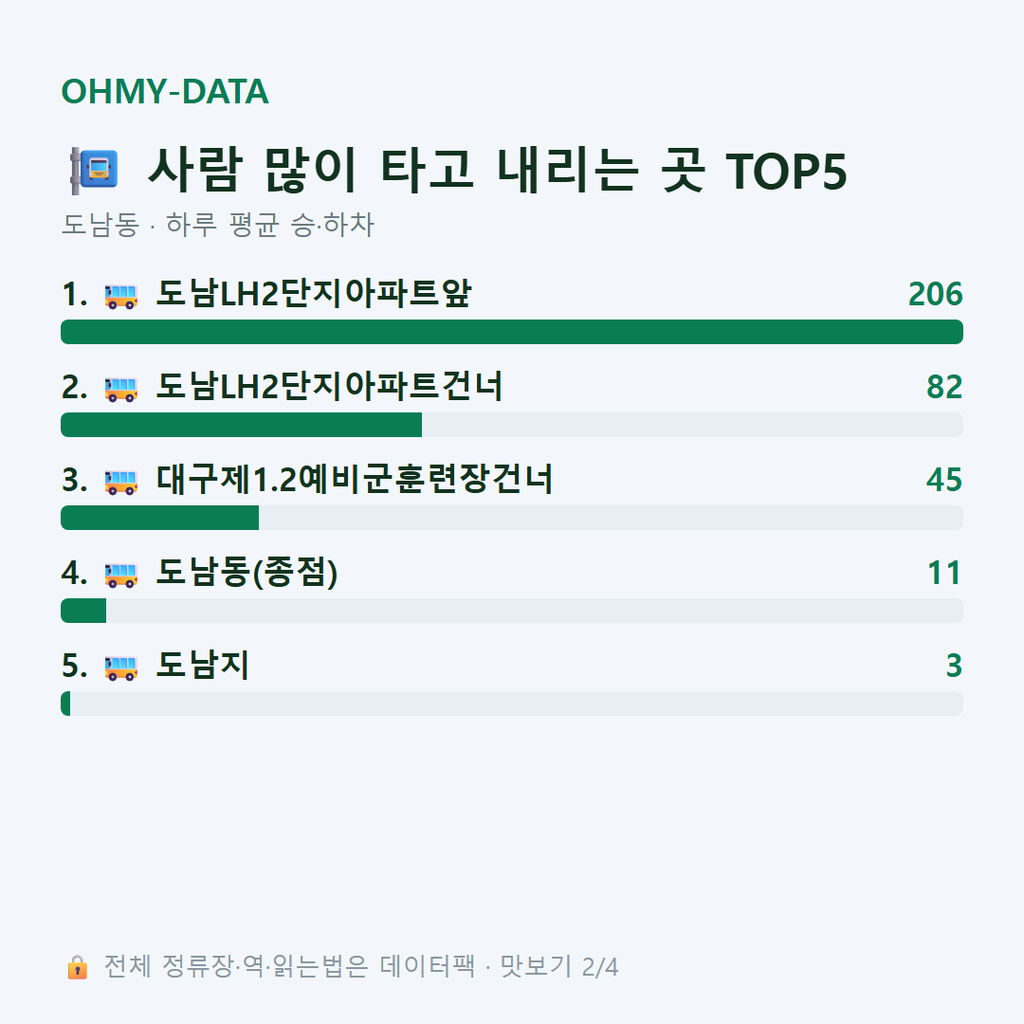Image resolution: width=1024 pixels, height=1024 pixels.
Task: Click the full green bar for rank 1
Action: pos(512,332)
